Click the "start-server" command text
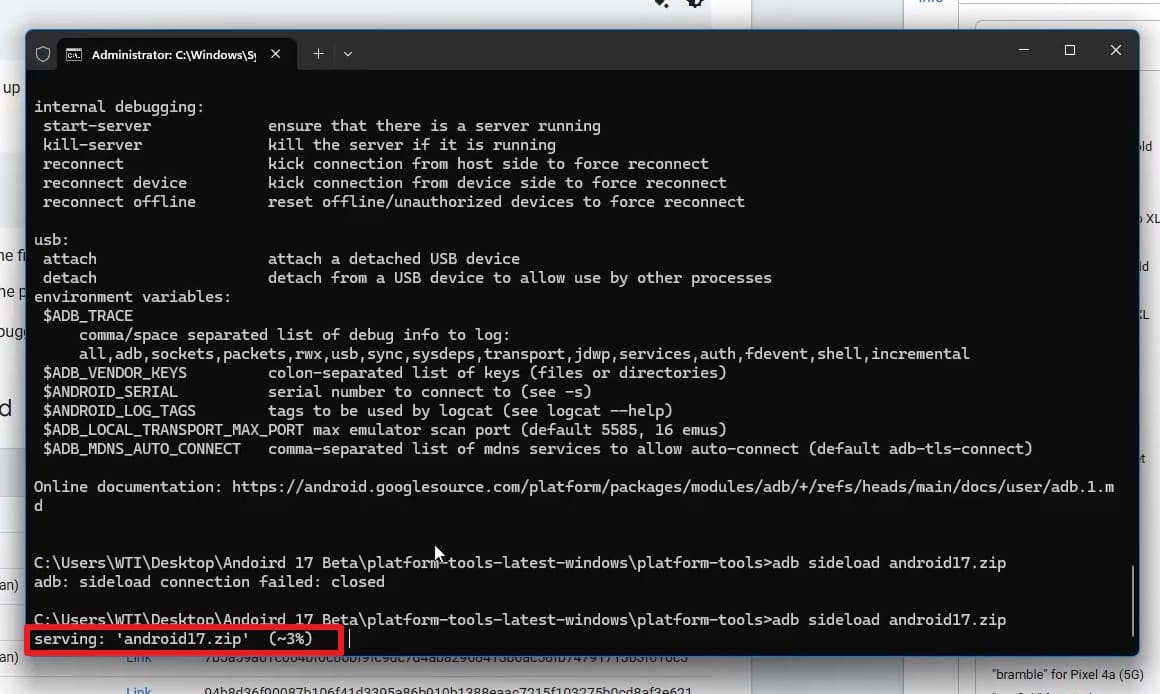Image resolution: width=1160 pixels, height=694 pixels. tap(96, 126)
